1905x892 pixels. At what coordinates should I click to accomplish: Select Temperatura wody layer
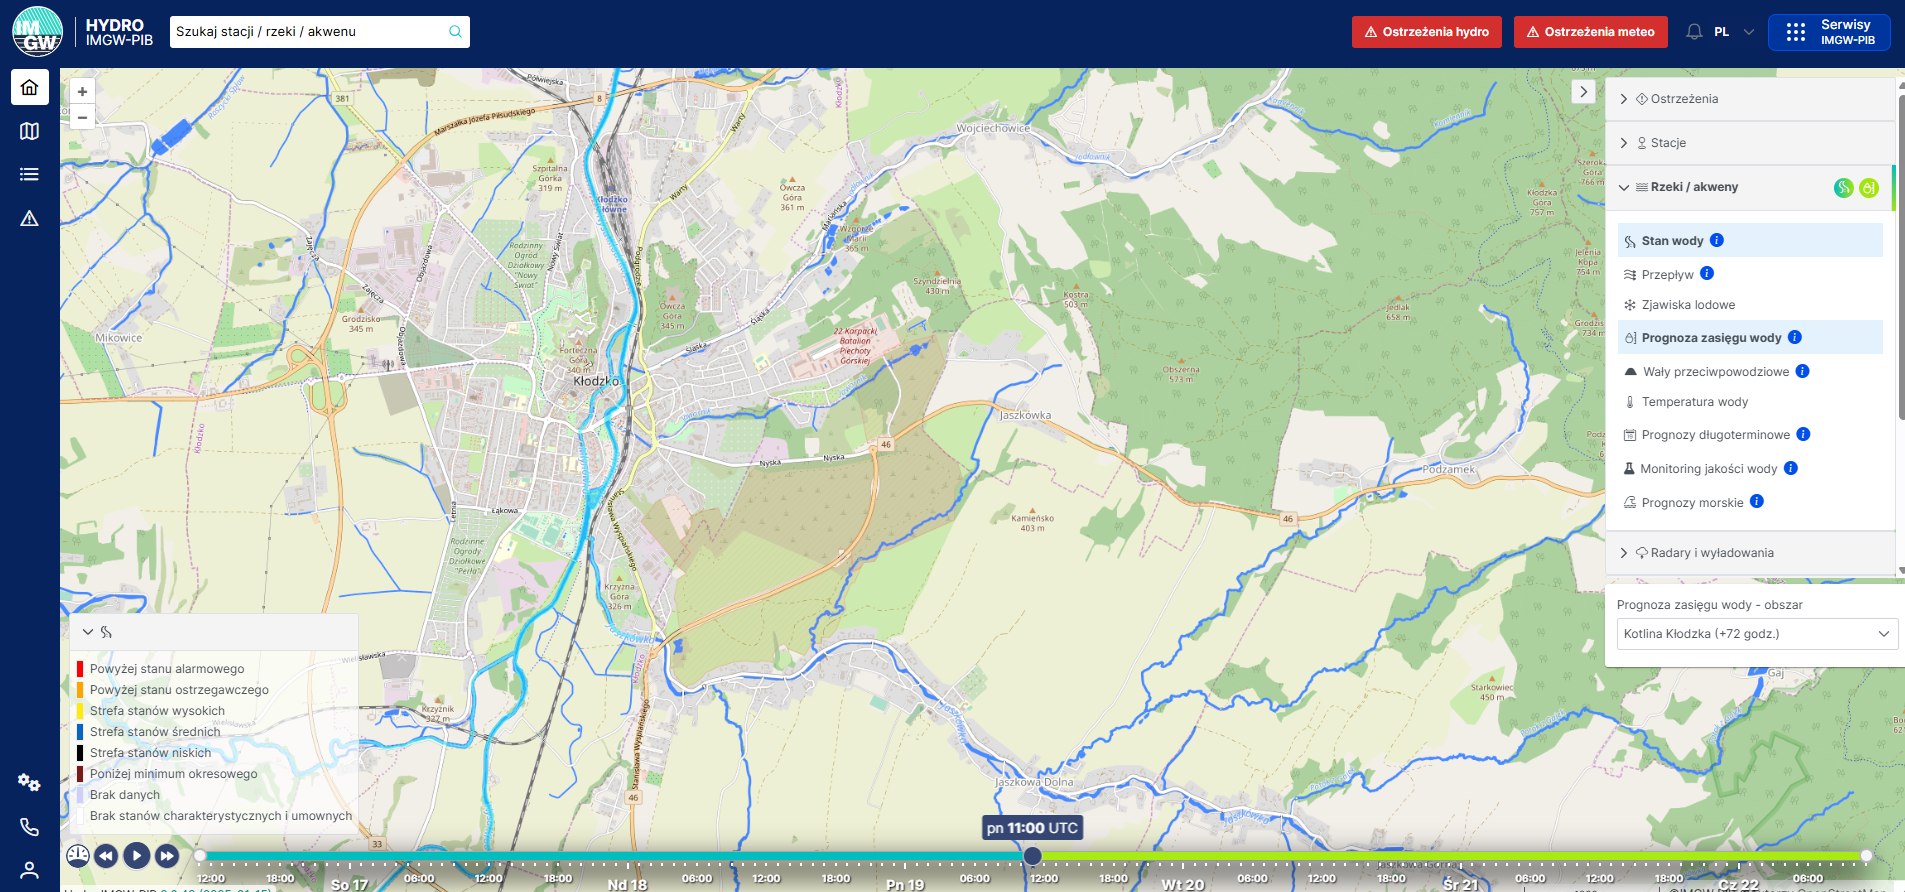click(1694, 402)
